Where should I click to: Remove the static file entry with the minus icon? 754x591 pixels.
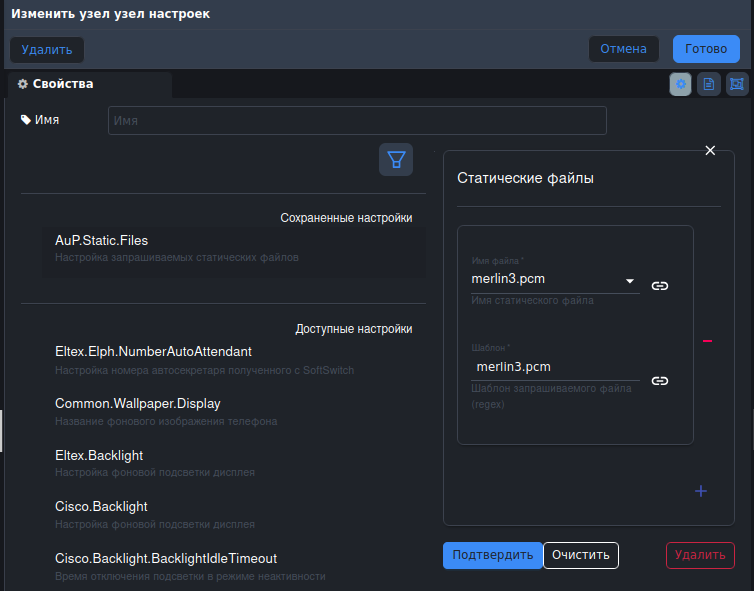coord(707,341)
